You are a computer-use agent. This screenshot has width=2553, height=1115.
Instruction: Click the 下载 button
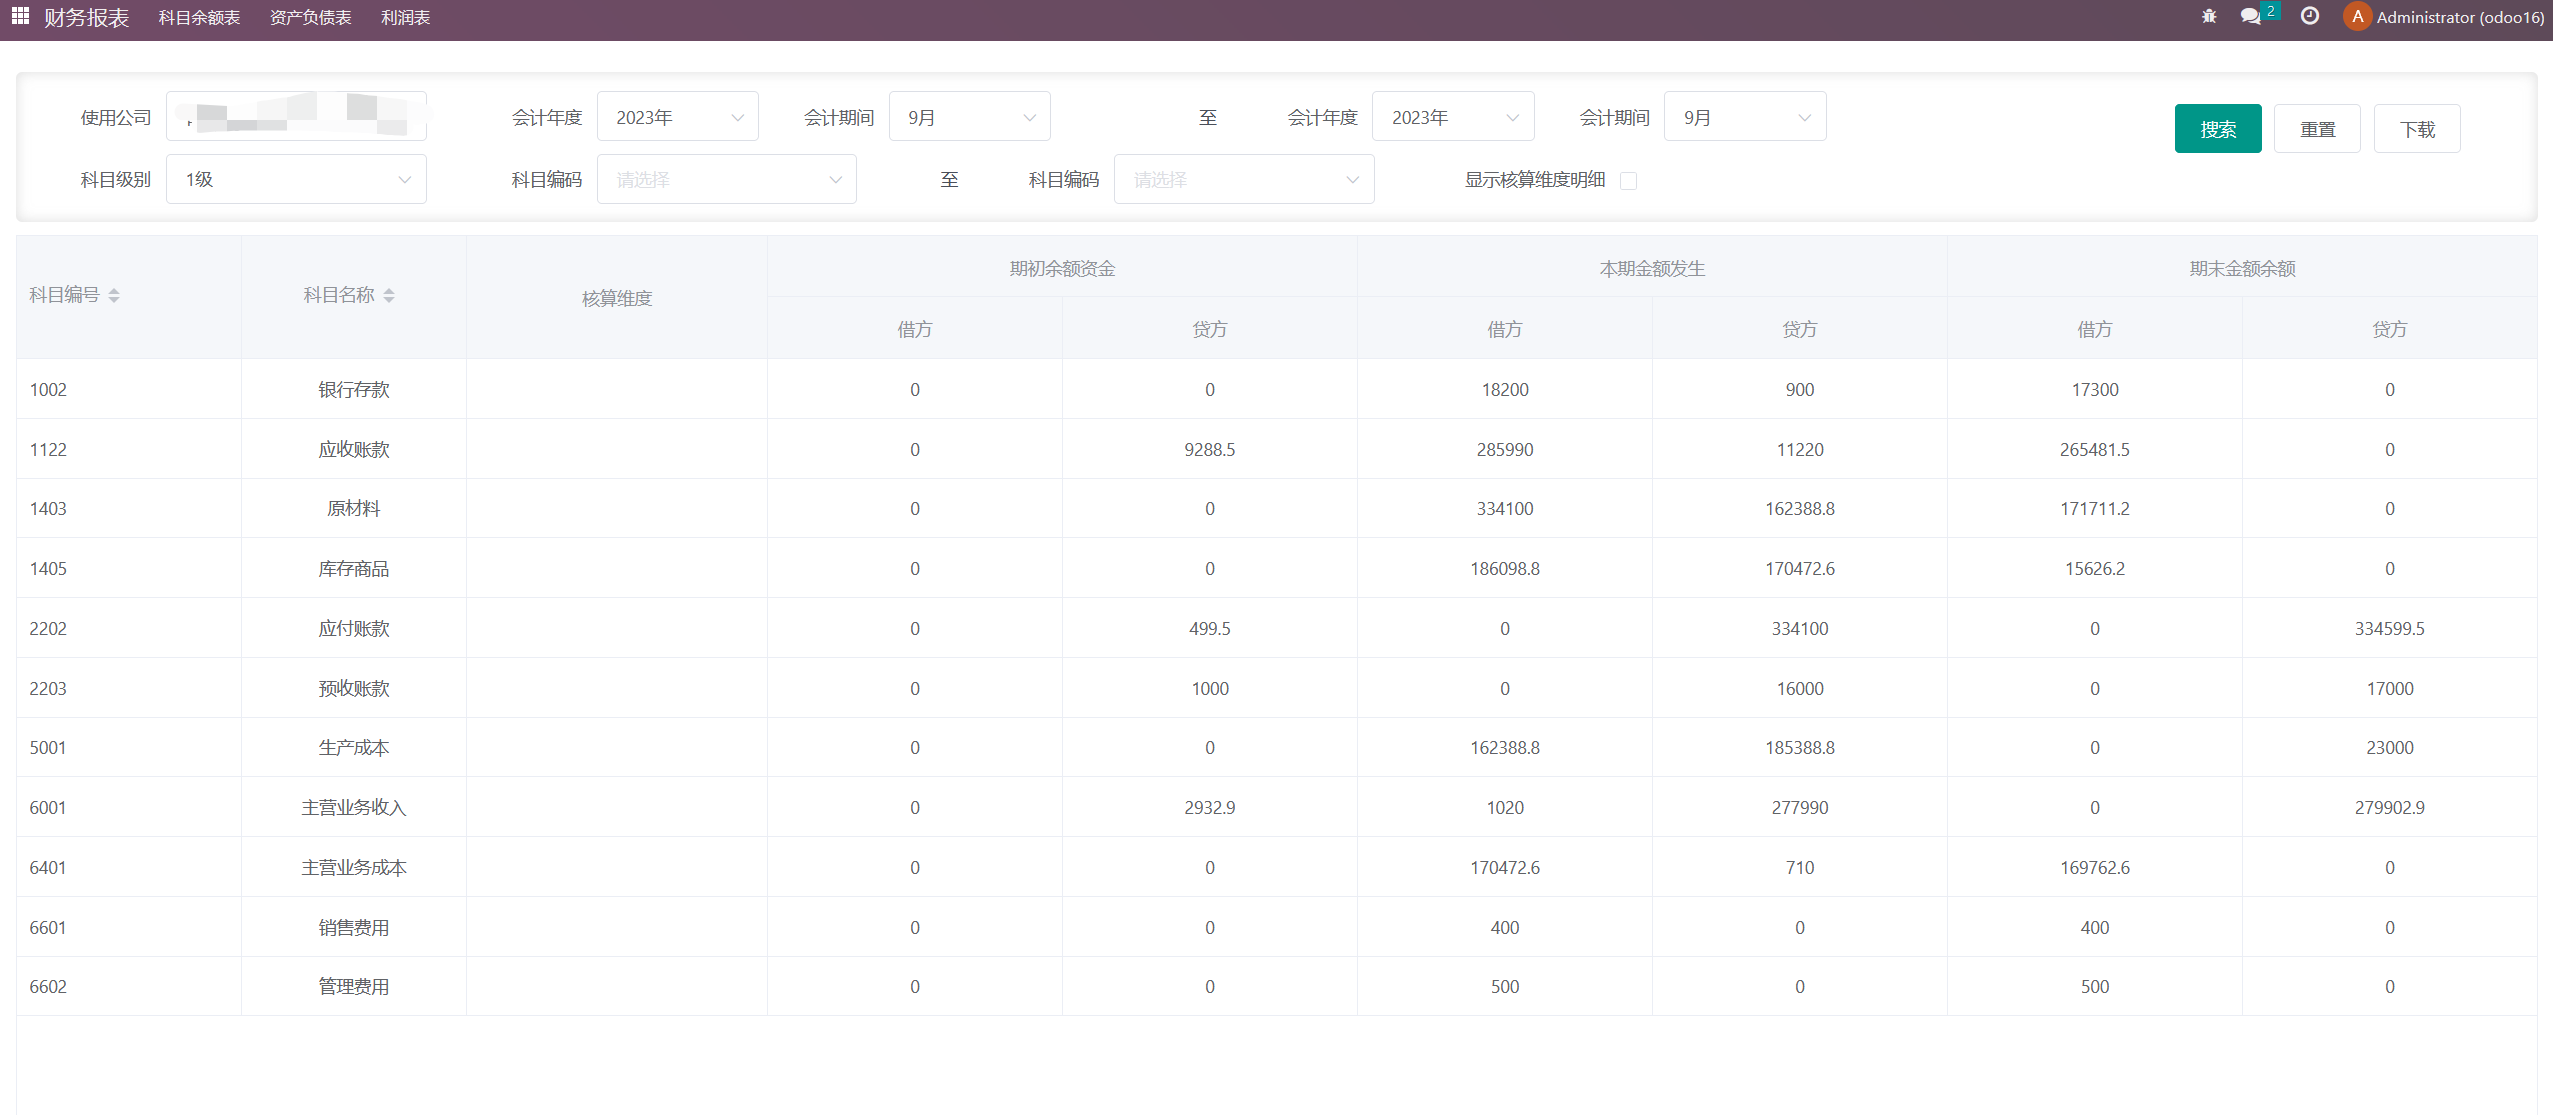(x=2417, y=128)
